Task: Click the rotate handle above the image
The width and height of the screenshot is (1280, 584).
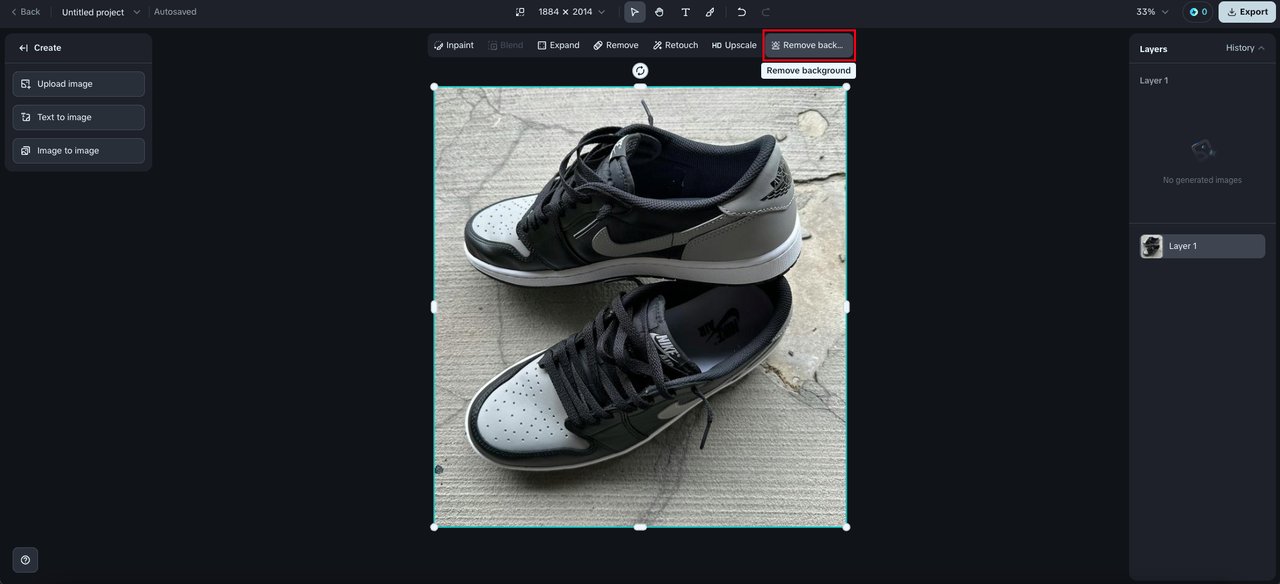Action: tap(640, 70)
